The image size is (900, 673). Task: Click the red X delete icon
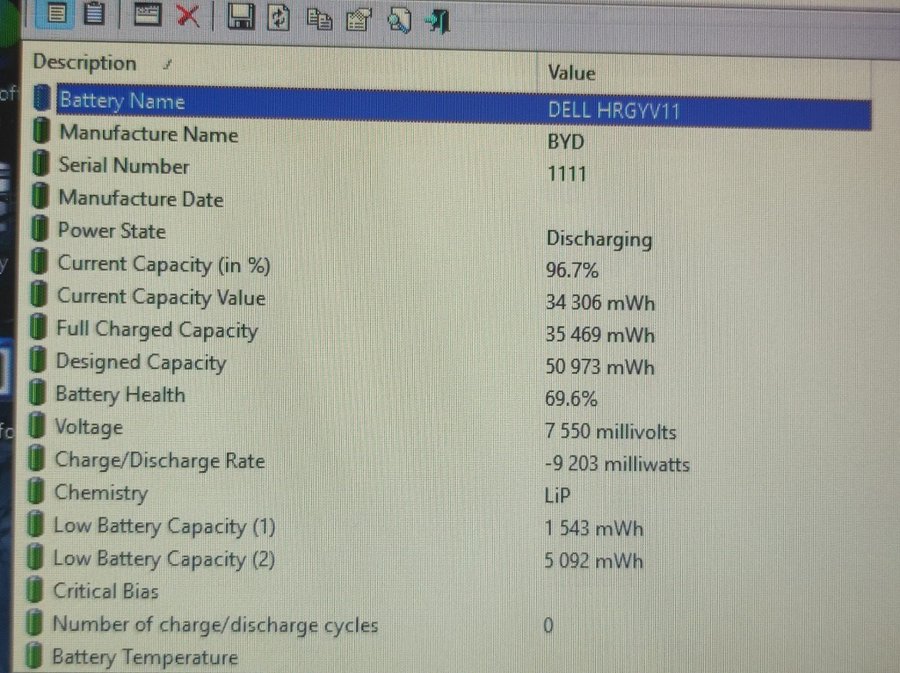pyautogui.click(x=187, y=15)
